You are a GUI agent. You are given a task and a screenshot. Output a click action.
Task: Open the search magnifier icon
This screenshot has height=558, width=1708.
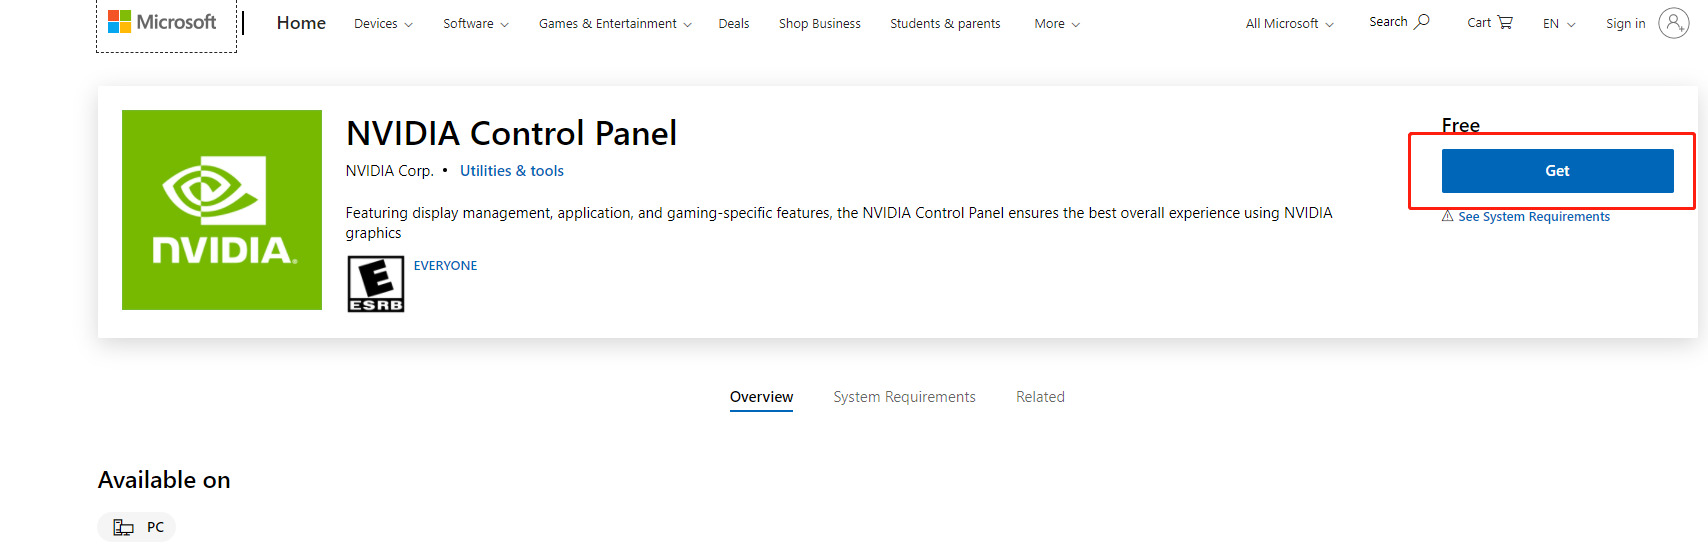coord(1422,21)
